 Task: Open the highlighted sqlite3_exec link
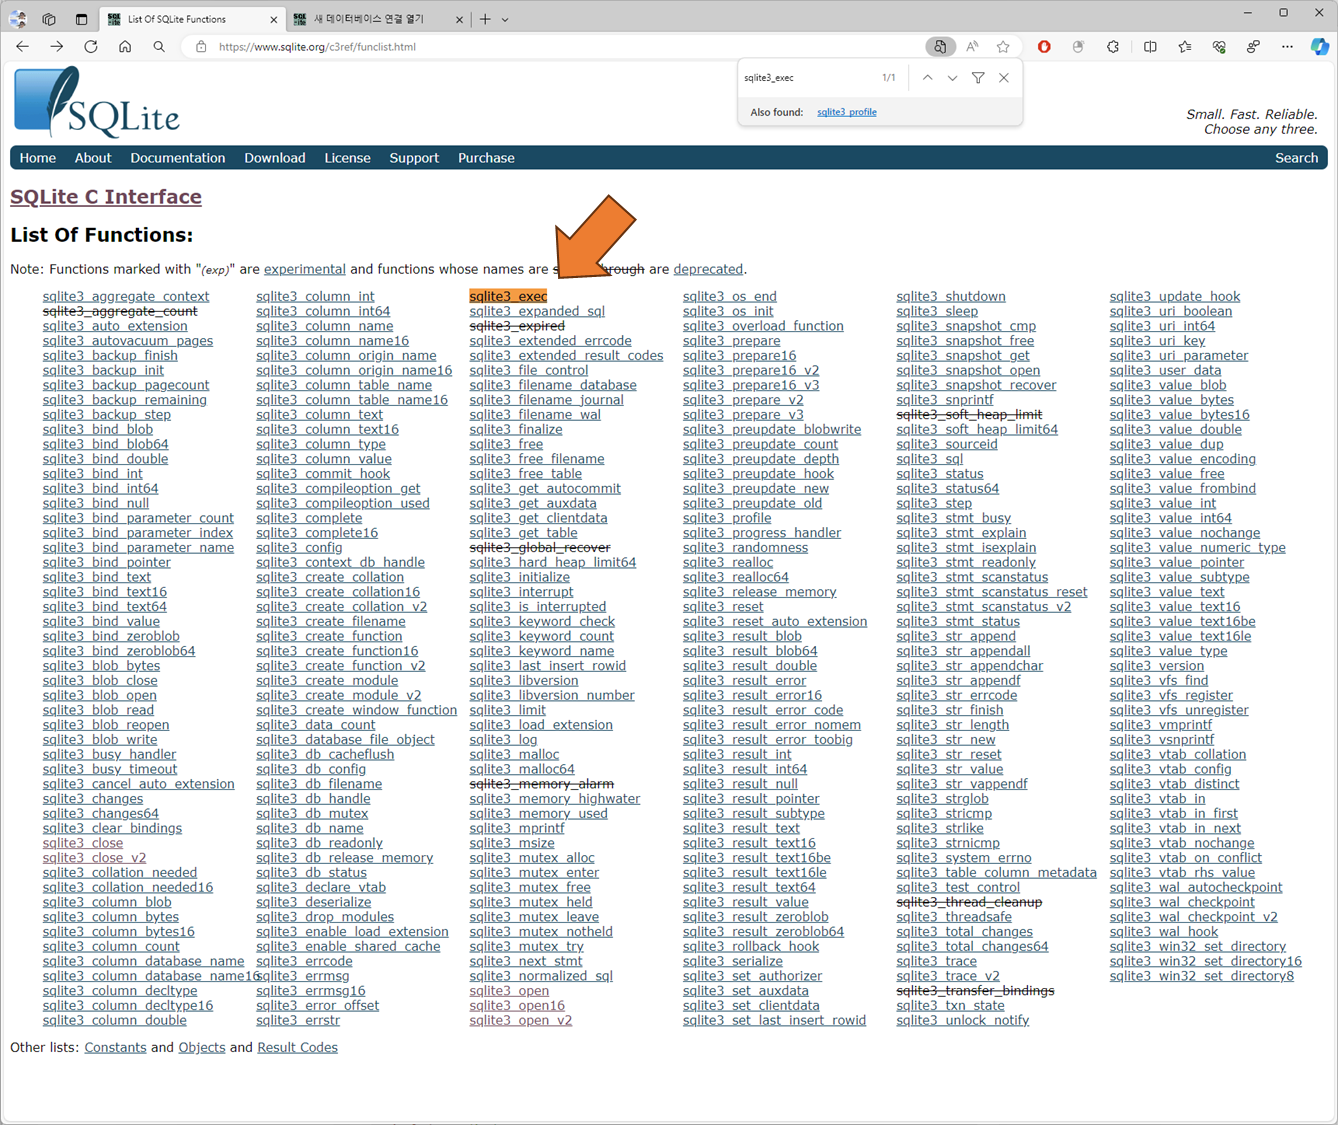pyautogui.click(x=508, y=296)
